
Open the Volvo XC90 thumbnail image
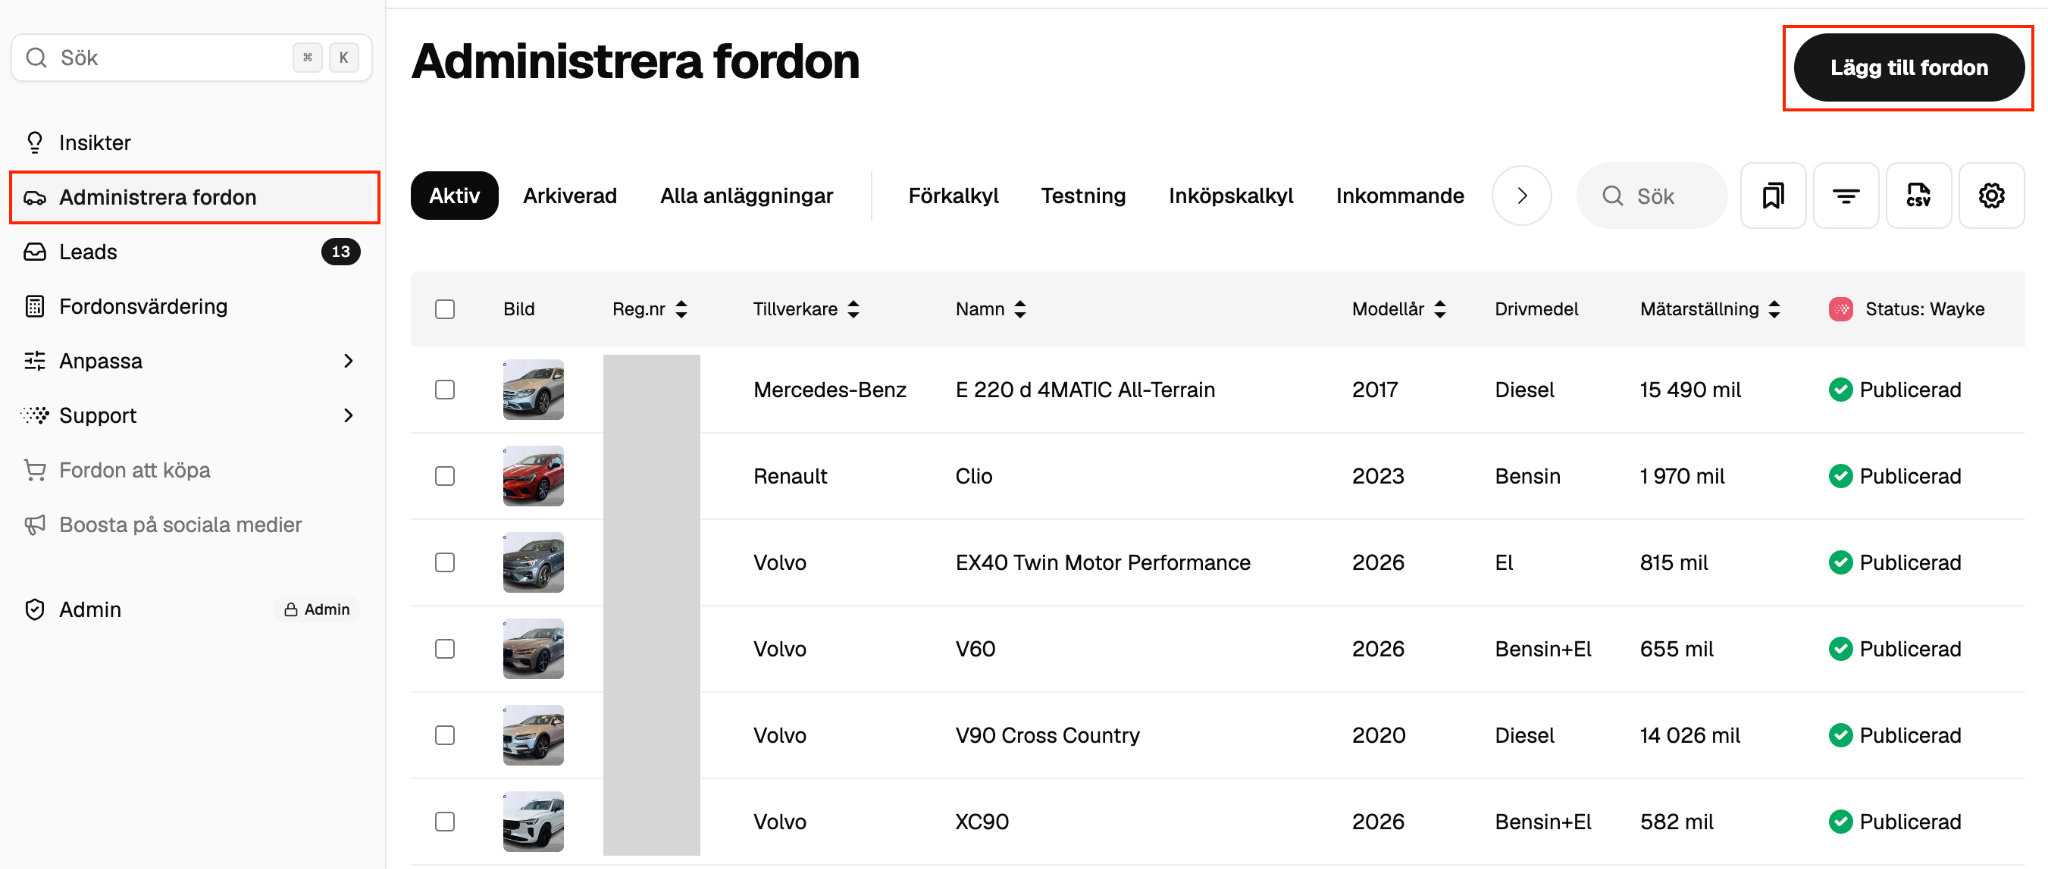(533, 822)
